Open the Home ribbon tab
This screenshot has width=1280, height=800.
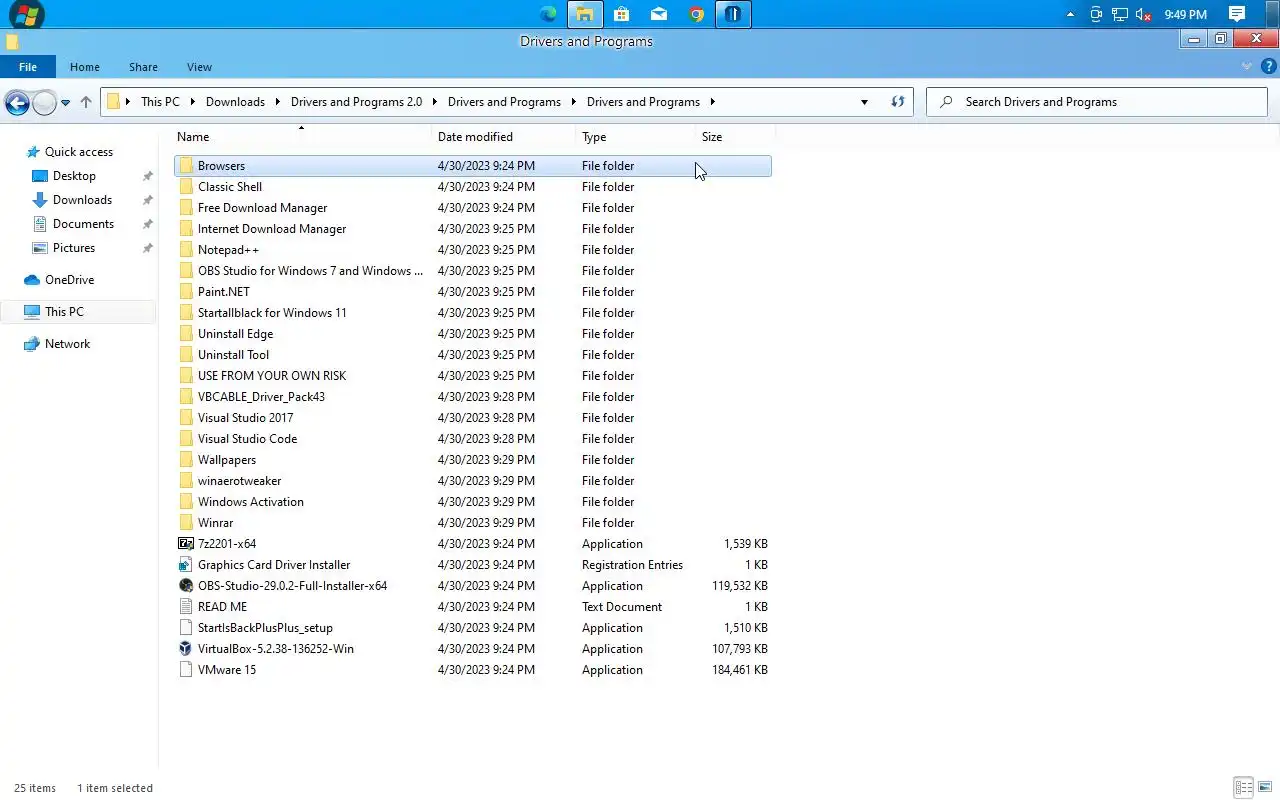tap(85, 67)
